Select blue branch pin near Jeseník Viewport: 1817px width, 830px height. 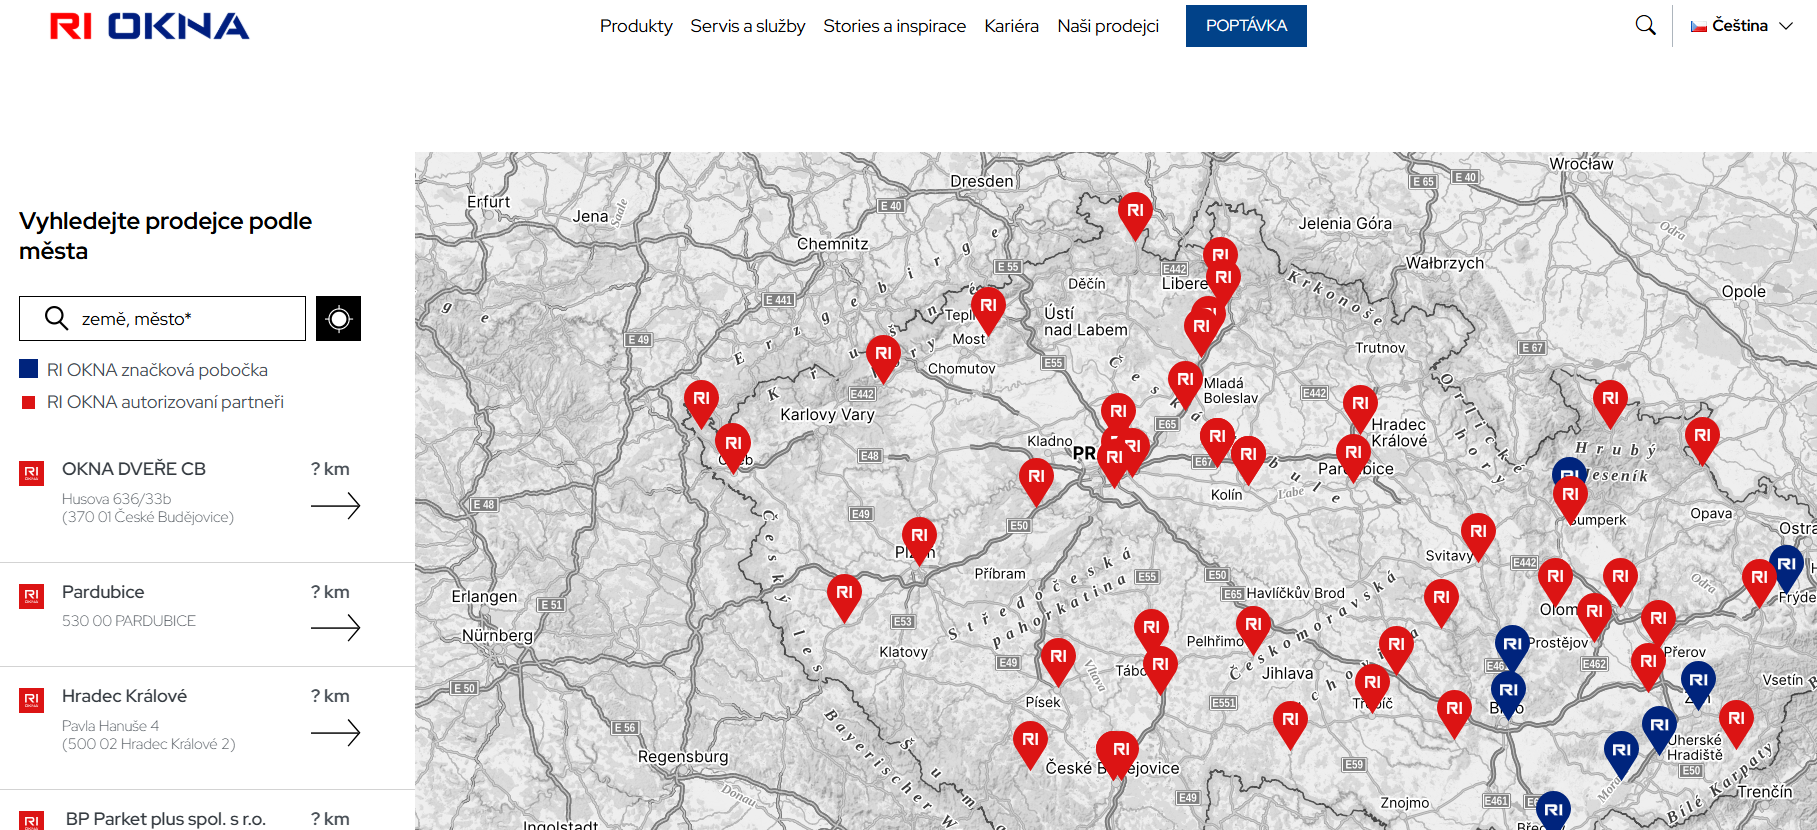[x=1569, y=468]
